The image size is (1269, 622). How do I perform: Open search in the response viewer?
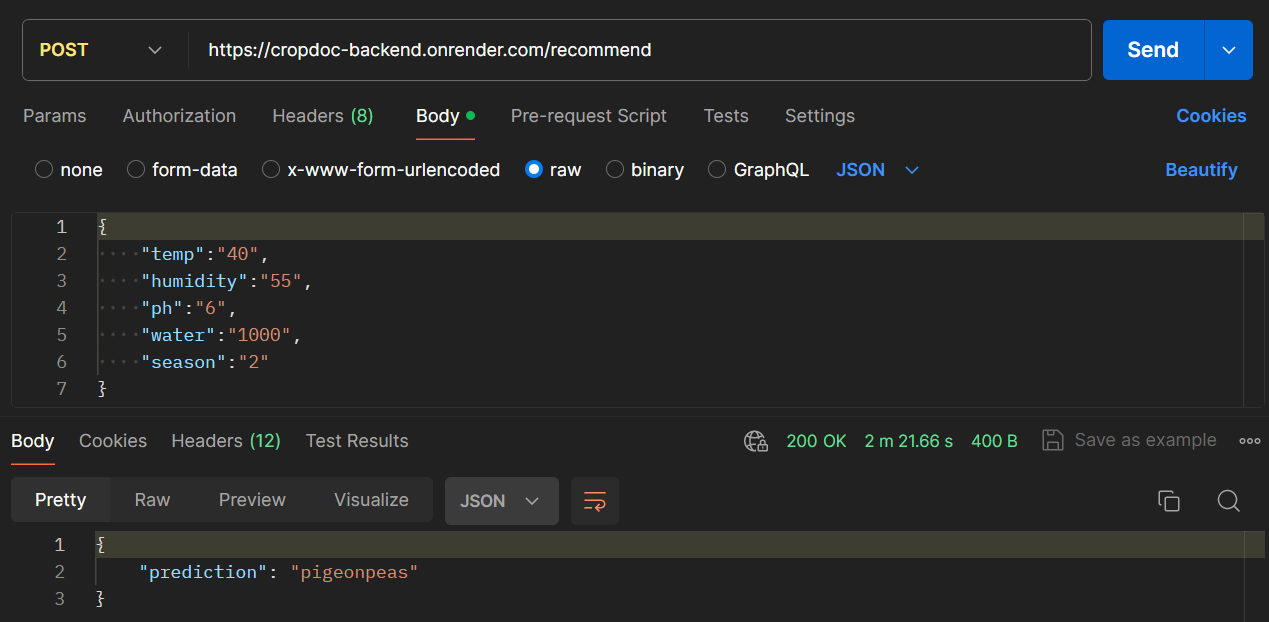1228,500
